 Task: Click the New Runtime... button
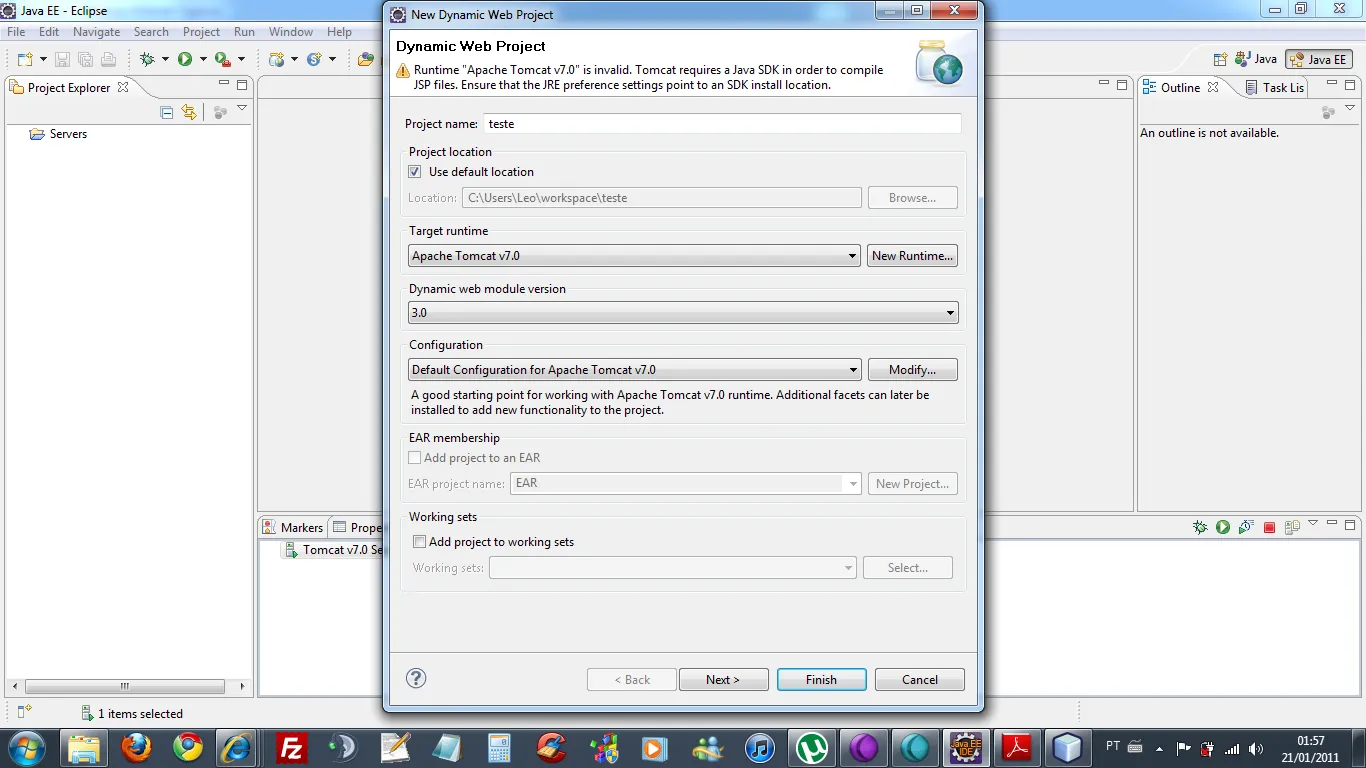(912, 256)
